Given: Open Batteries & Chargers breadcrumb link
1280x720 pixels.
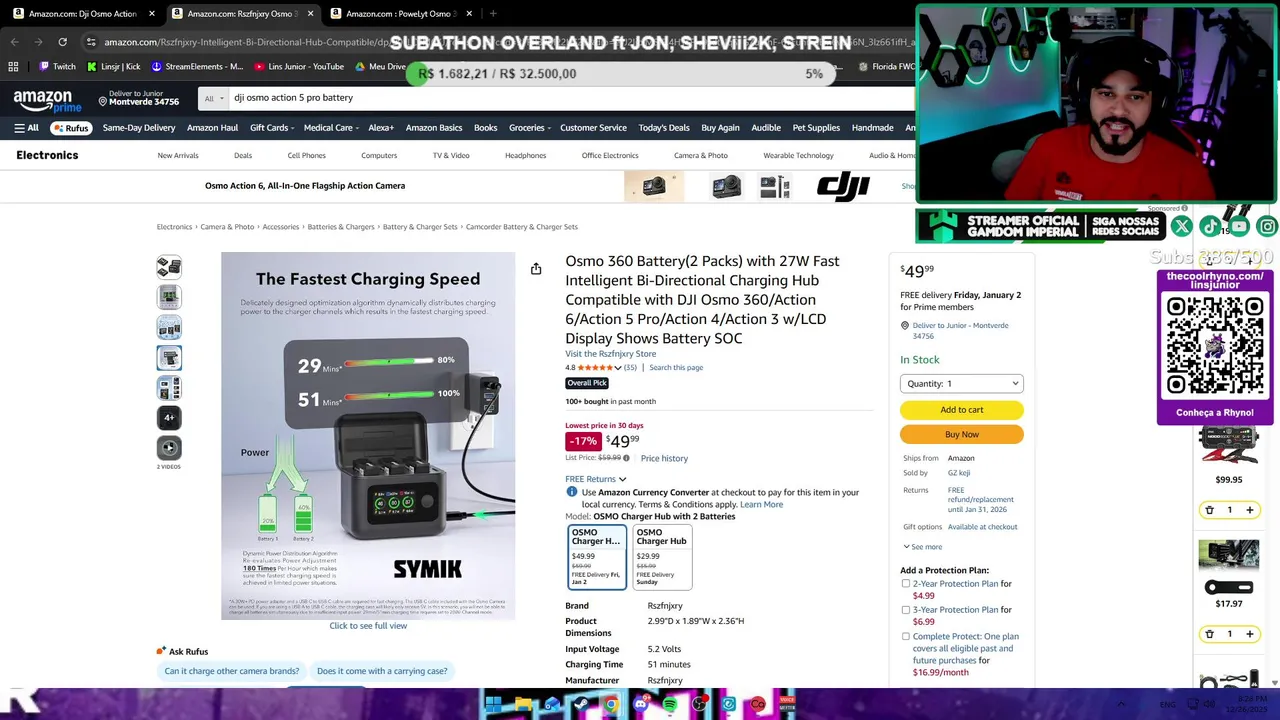Looking at the screenshot, I should tap(340, 227).
